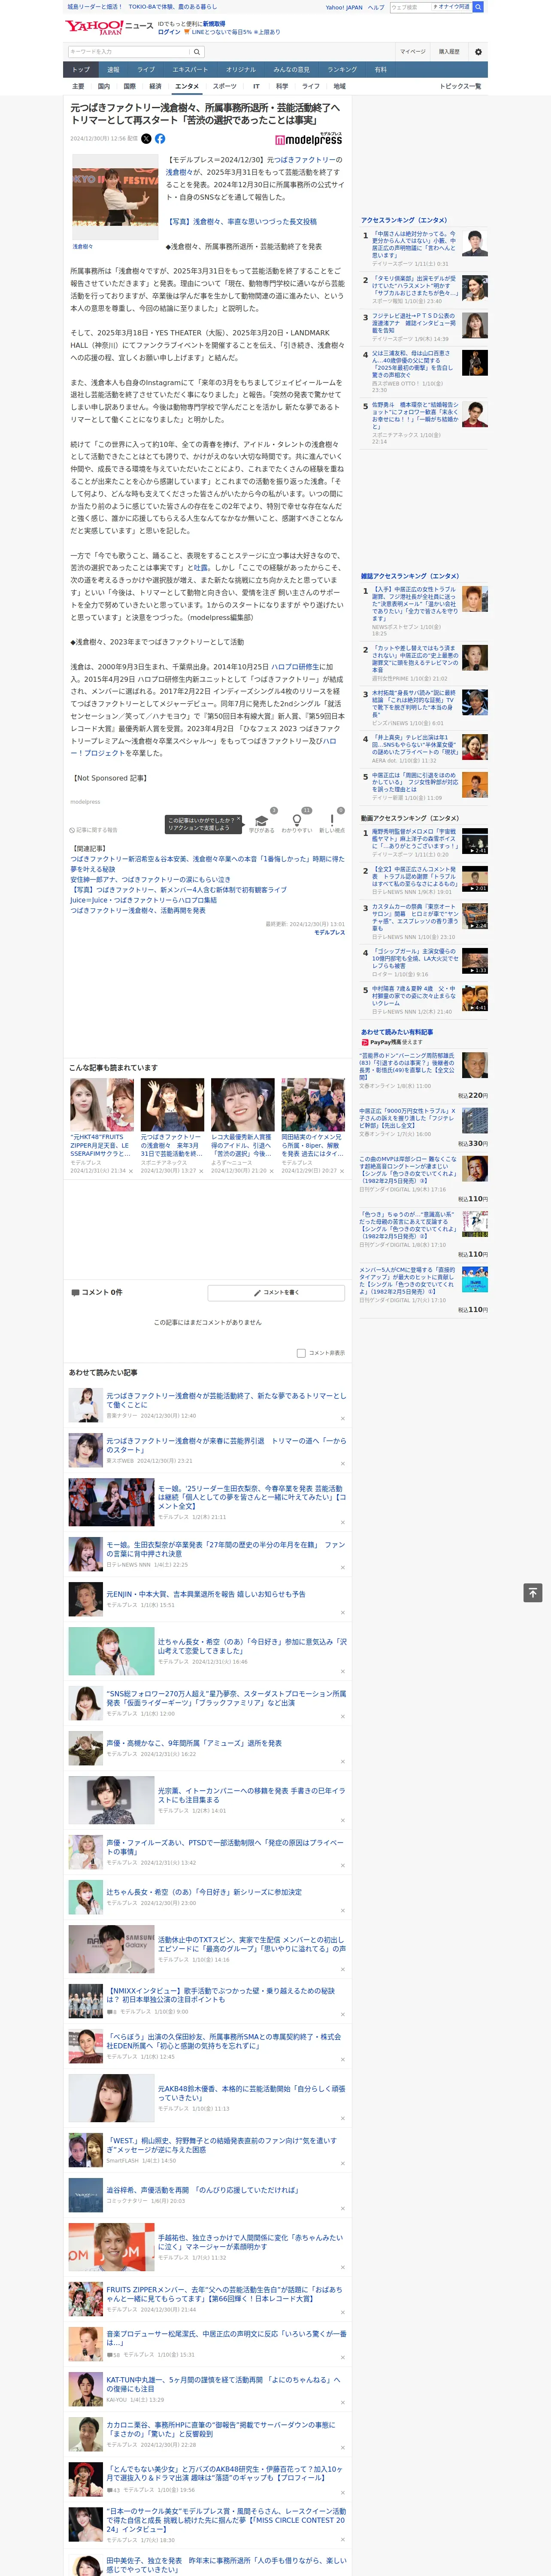Viewport: 551px width, 2576px height.
Task: Click the keyword search magnifier icon
Action: 197,51
